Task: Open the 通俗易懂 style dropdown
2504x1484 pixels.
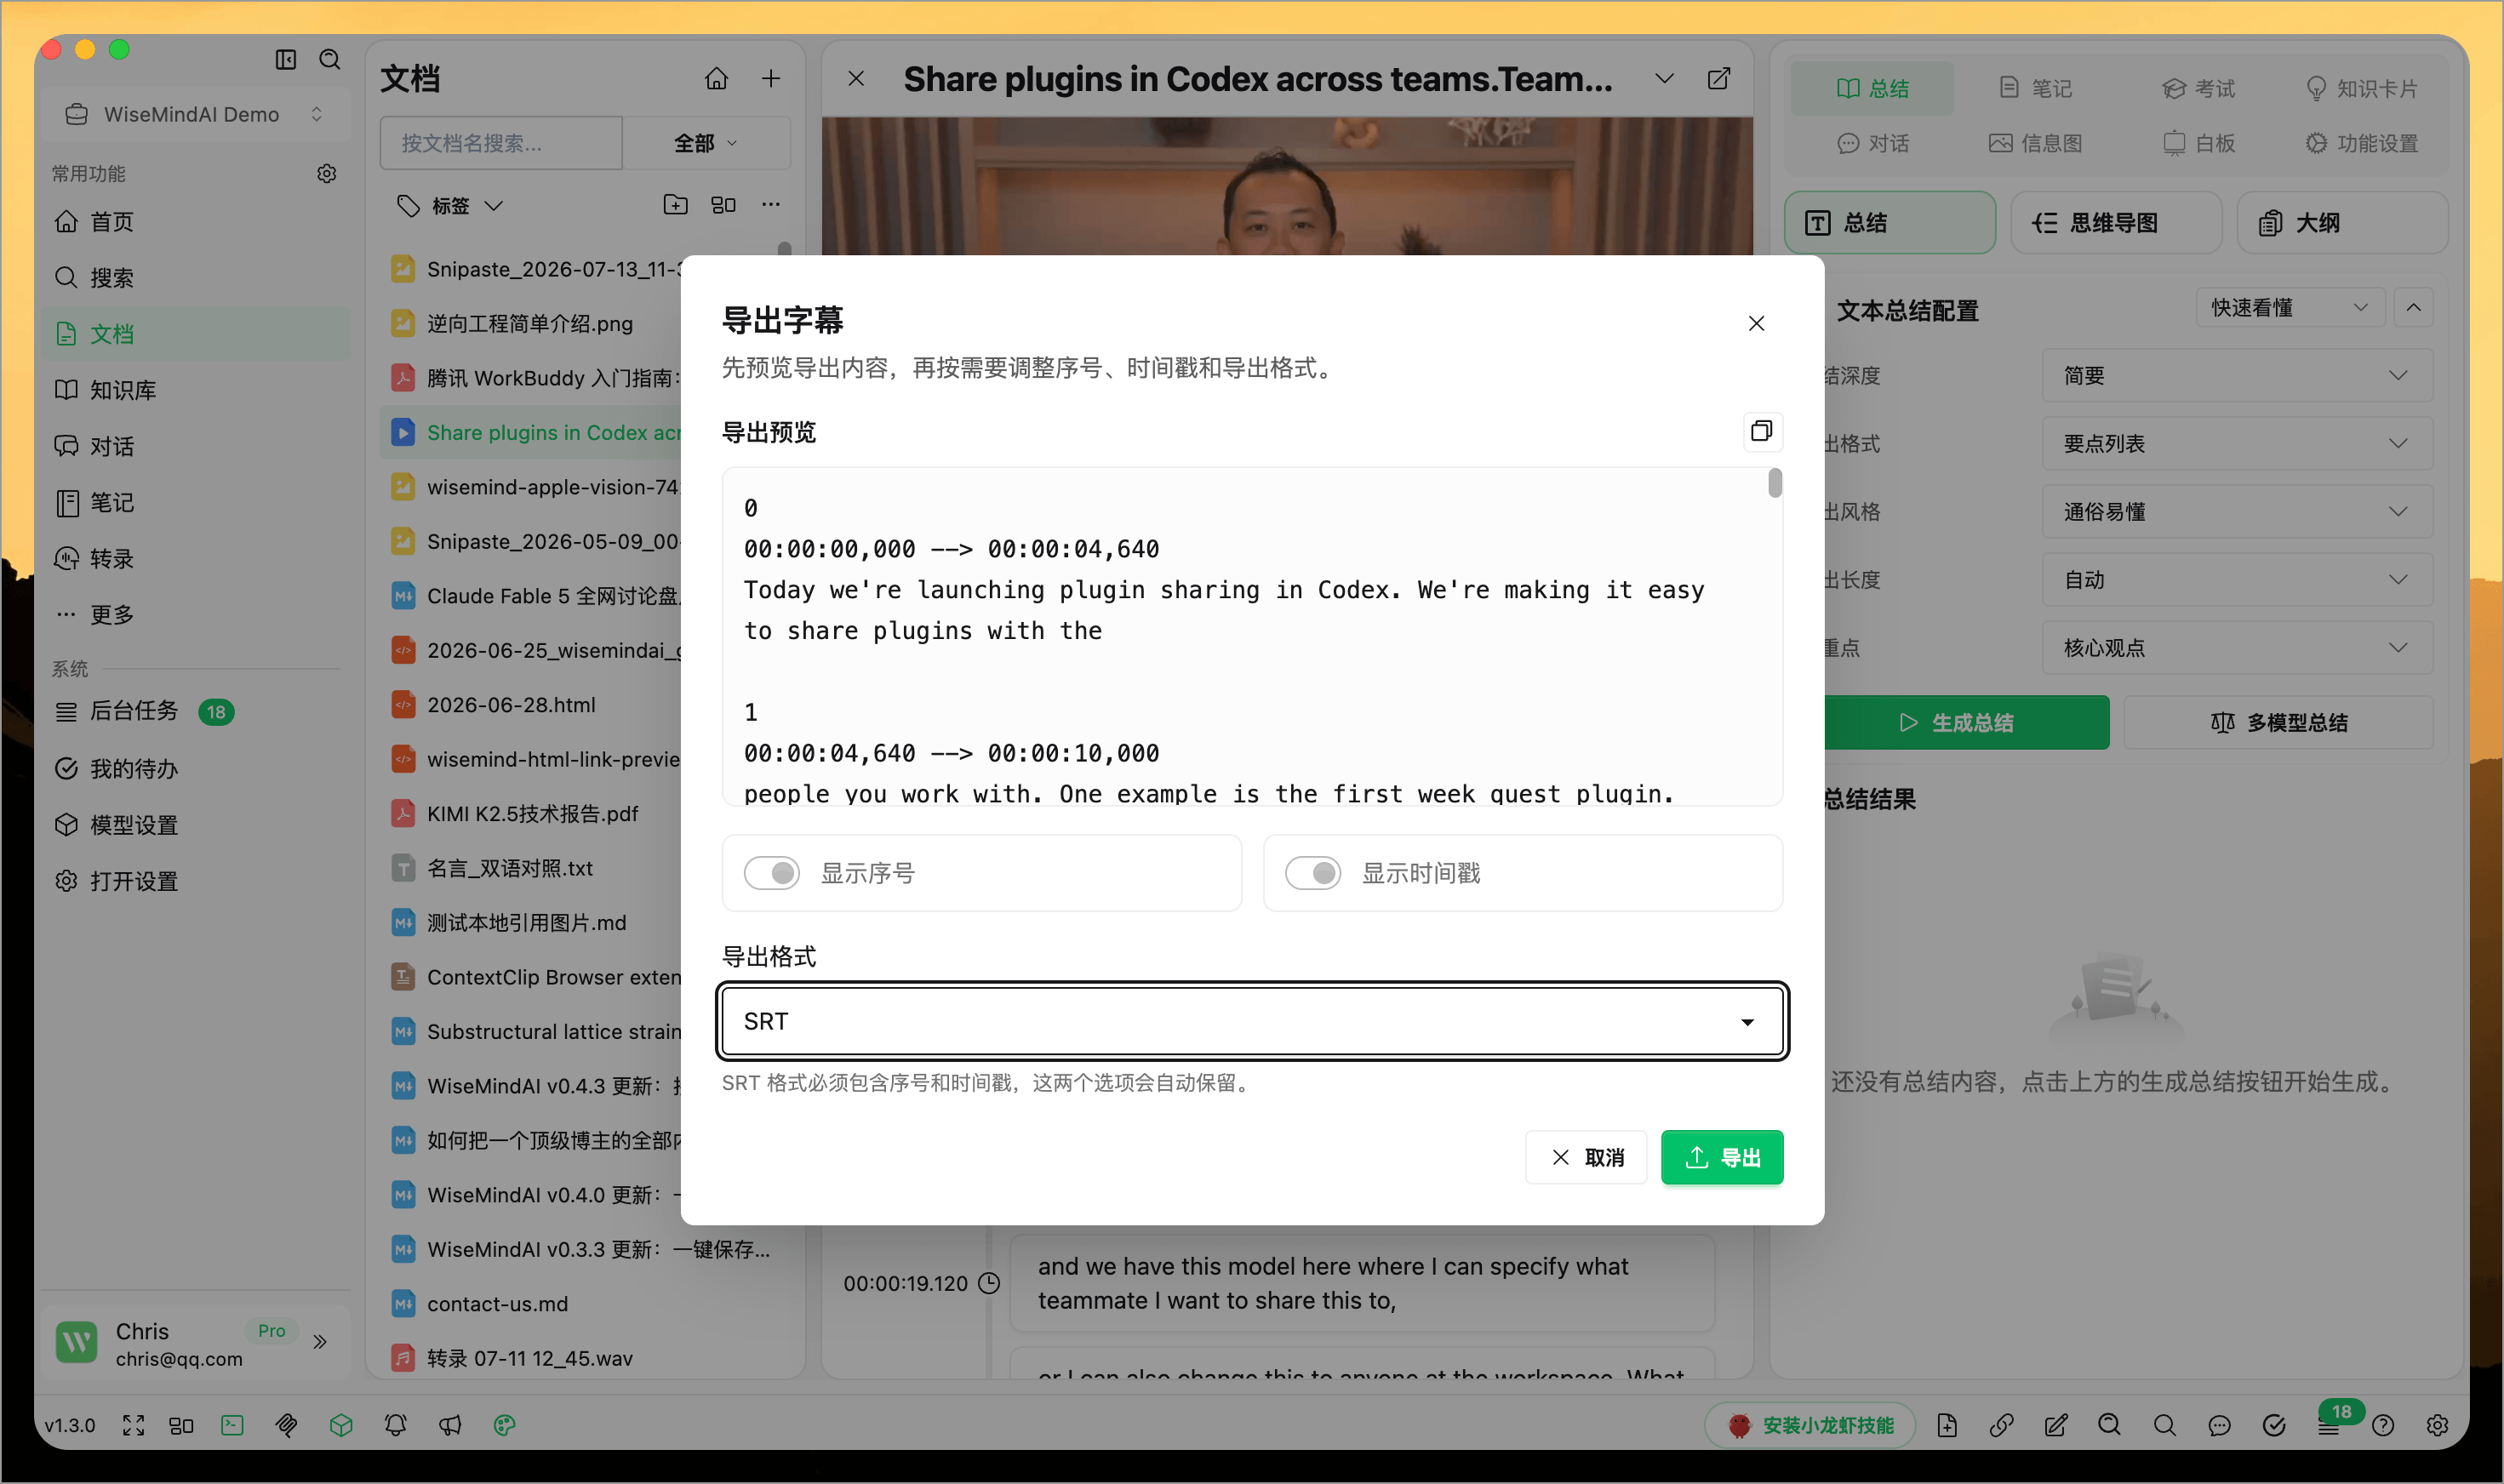Action: click(x=2237, y=512)
